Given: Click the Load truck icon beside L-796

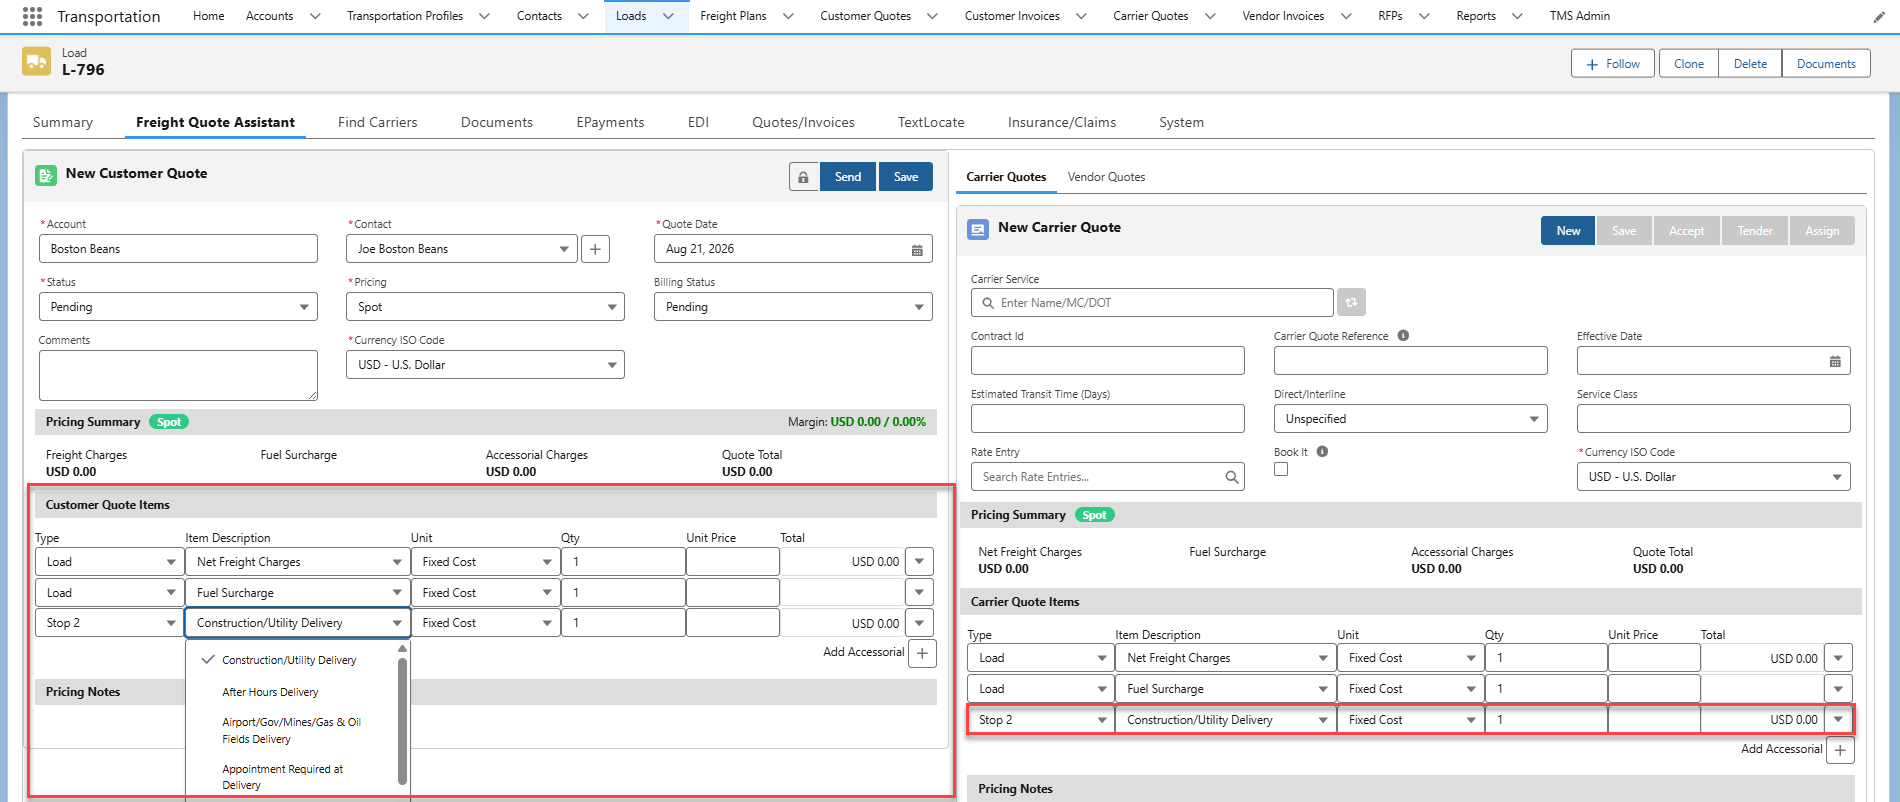Looking at the screenshot, I should 37,61.
